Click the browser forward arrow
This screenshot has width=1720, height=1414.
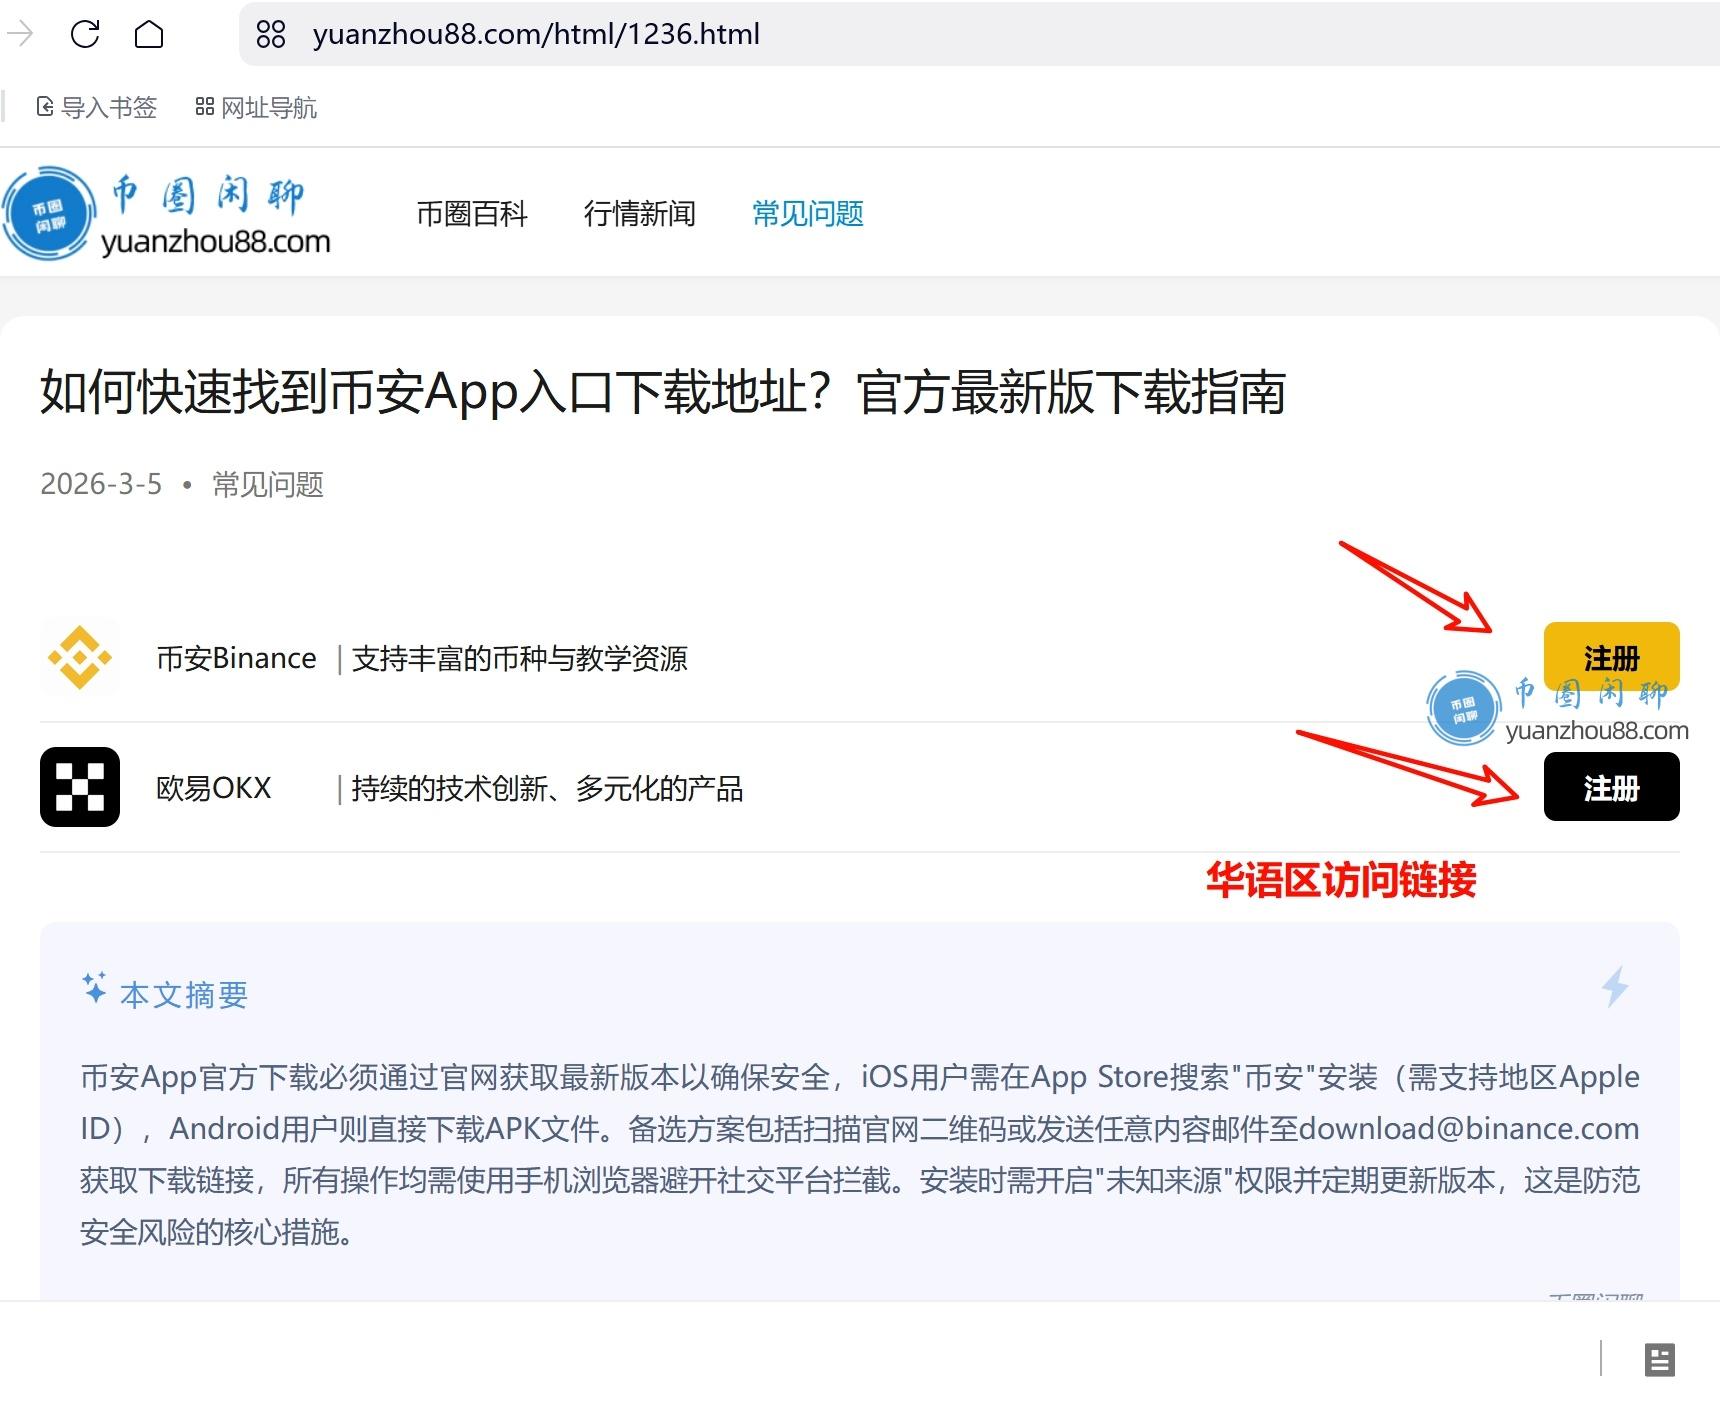point(20,34)
